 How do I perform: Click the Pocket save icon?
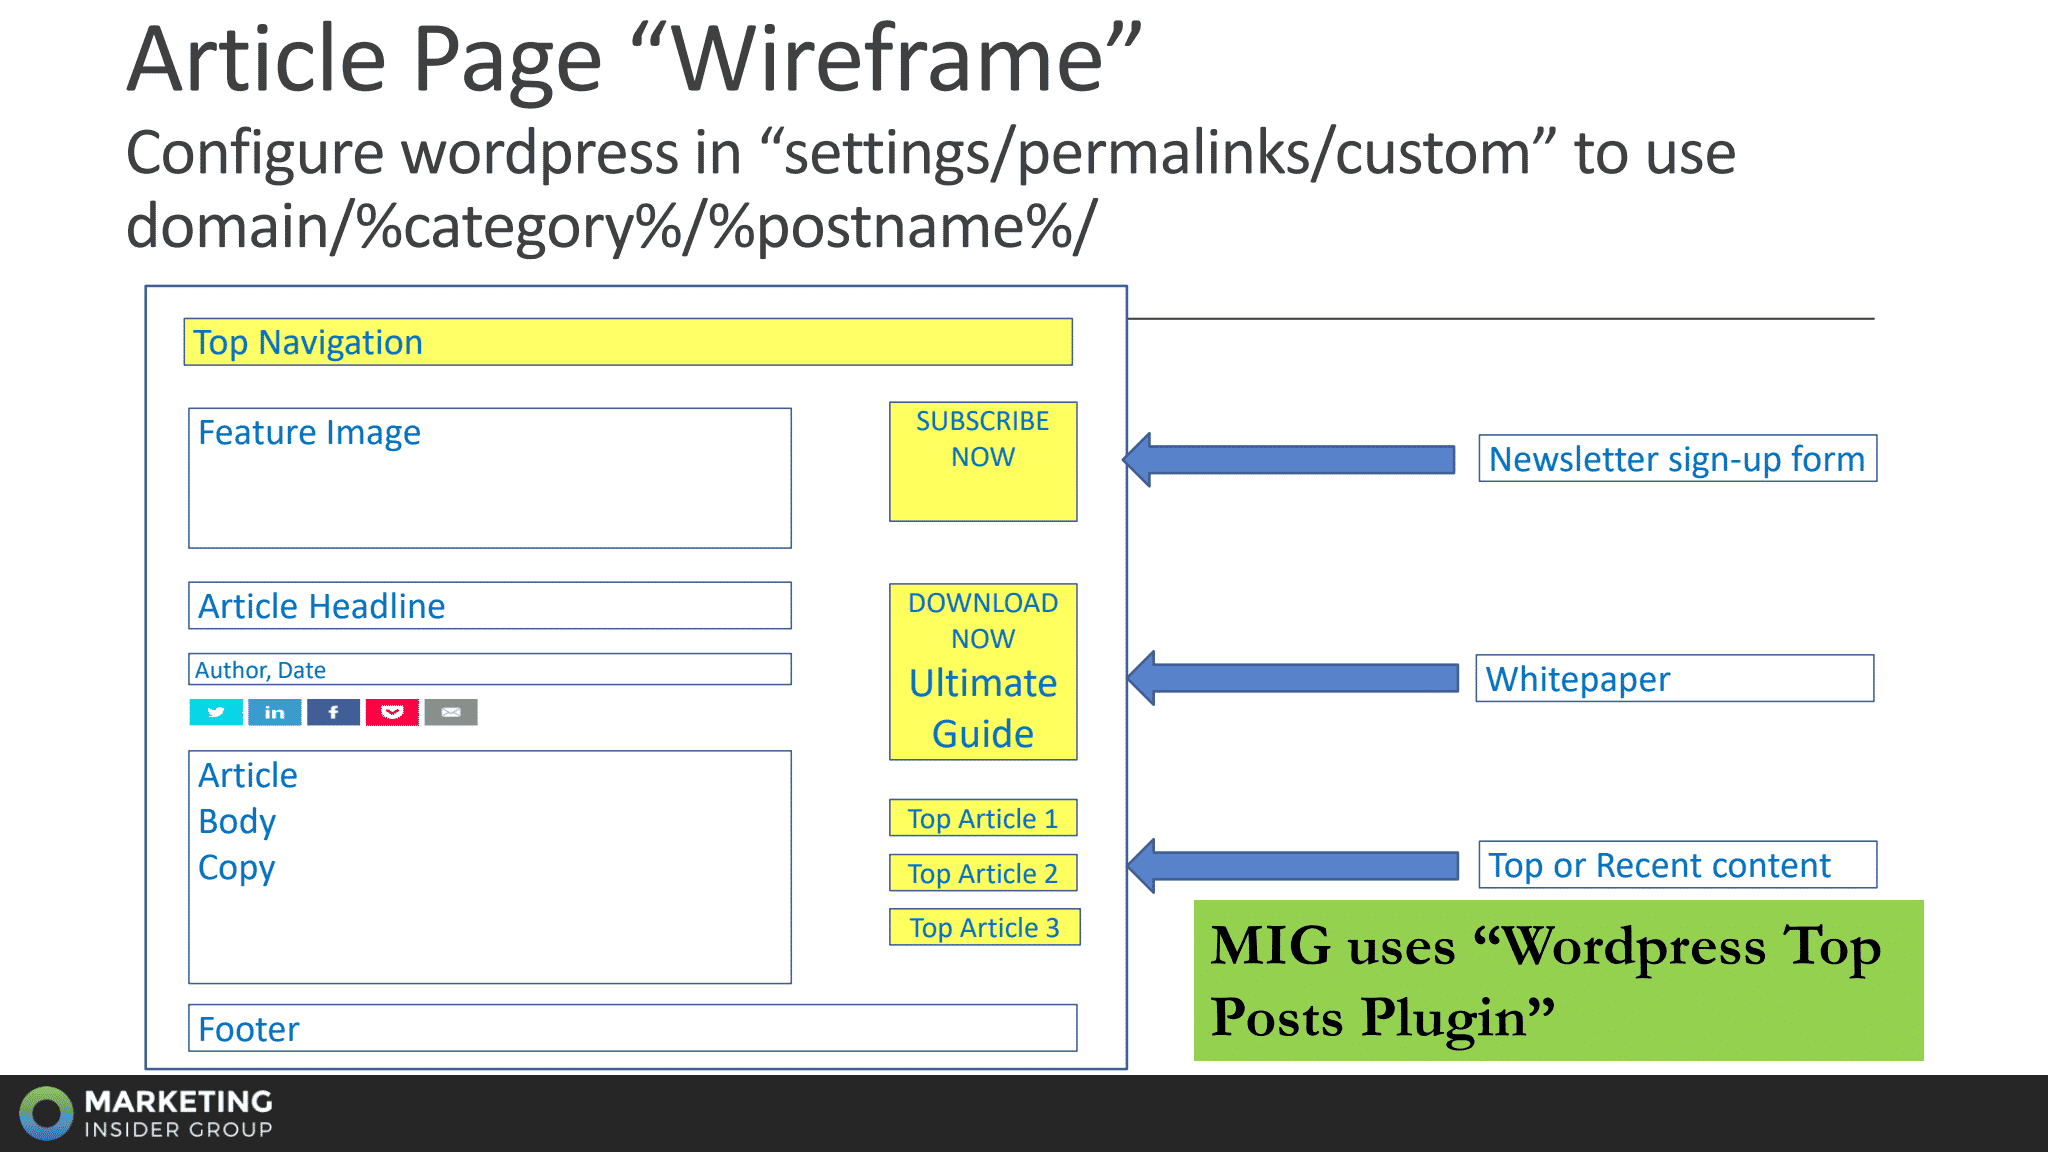[392, 712]
